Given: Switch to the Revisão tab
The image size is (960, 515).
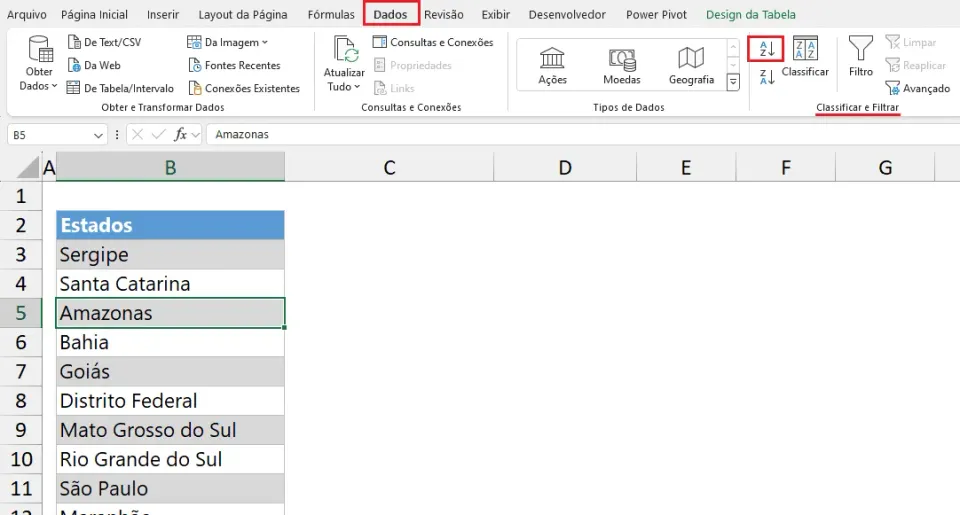Looking at the screenshot, I should [443, 14].
